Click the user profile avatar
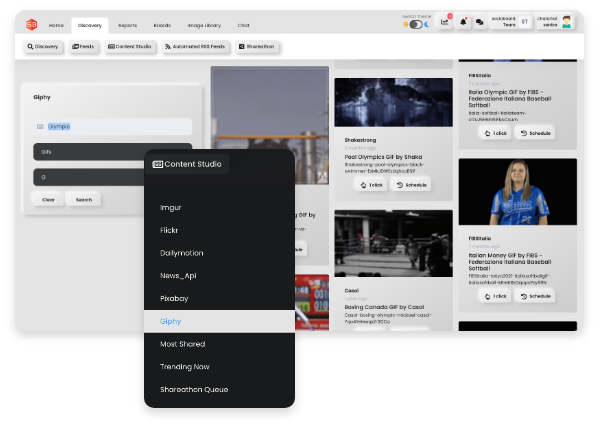599x428 pixels. click(x=567, y=22)
